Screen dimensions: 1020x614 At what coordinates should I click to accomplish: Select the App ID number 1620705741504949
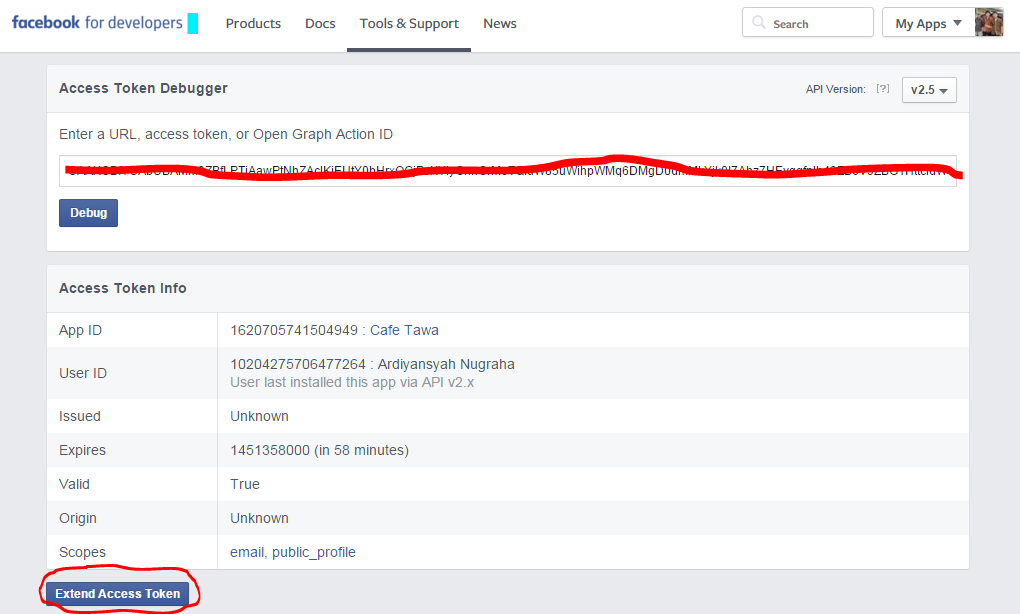[x=294, y=330]
